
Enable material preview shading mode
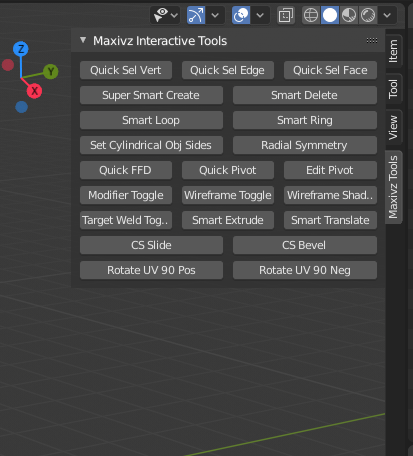(349, 15)
